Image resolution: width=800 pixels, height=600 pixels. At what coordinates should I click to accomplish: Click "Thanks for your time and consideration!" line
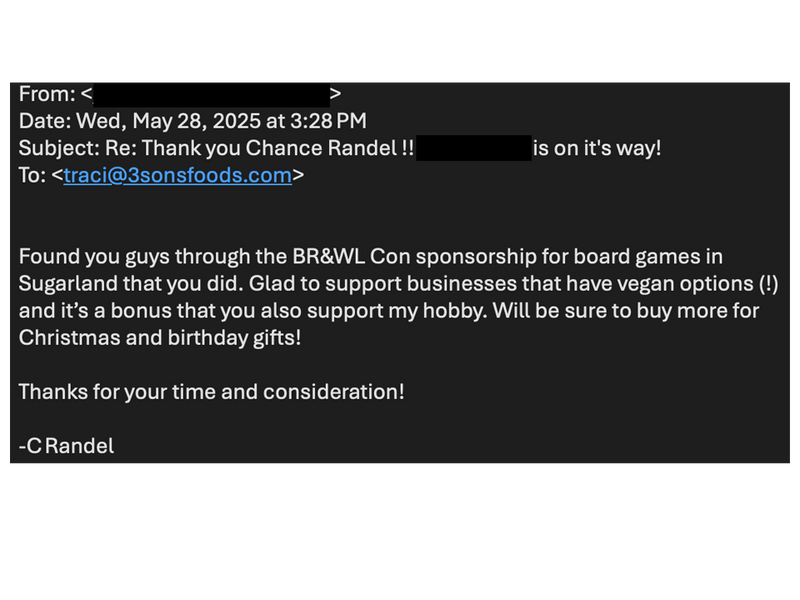click(212, 392)
